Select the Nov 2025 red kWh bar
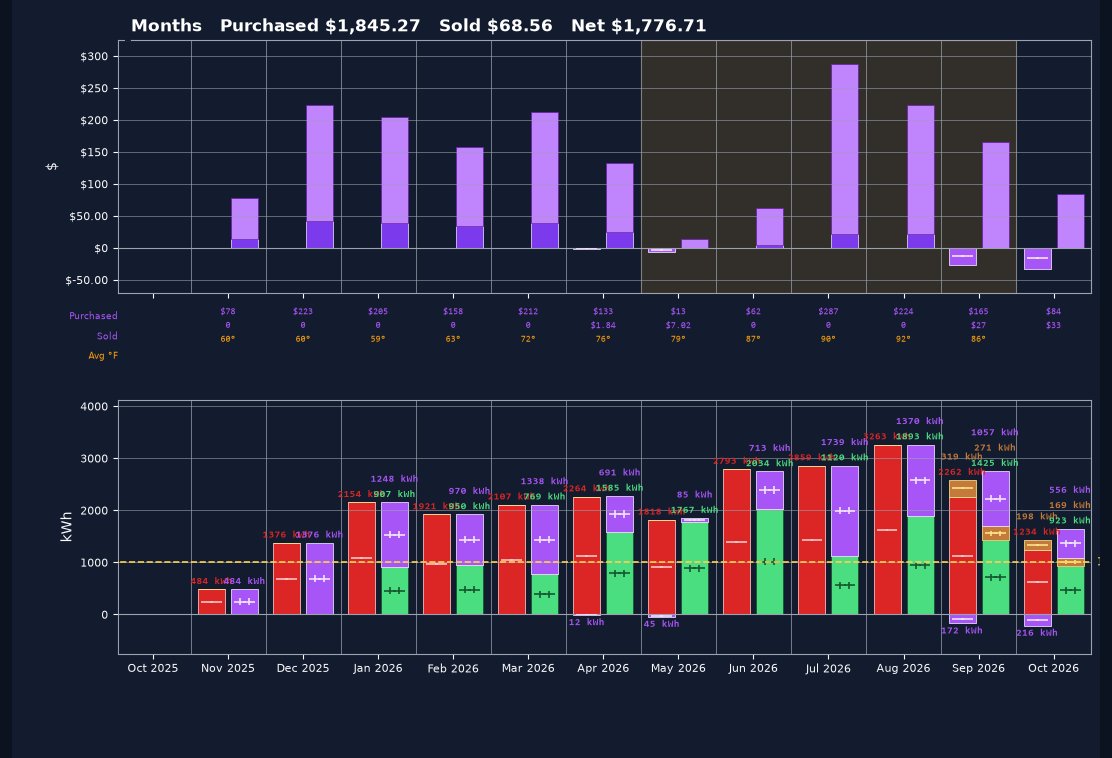The image size is (1112, 758). (x=211, y=602)
